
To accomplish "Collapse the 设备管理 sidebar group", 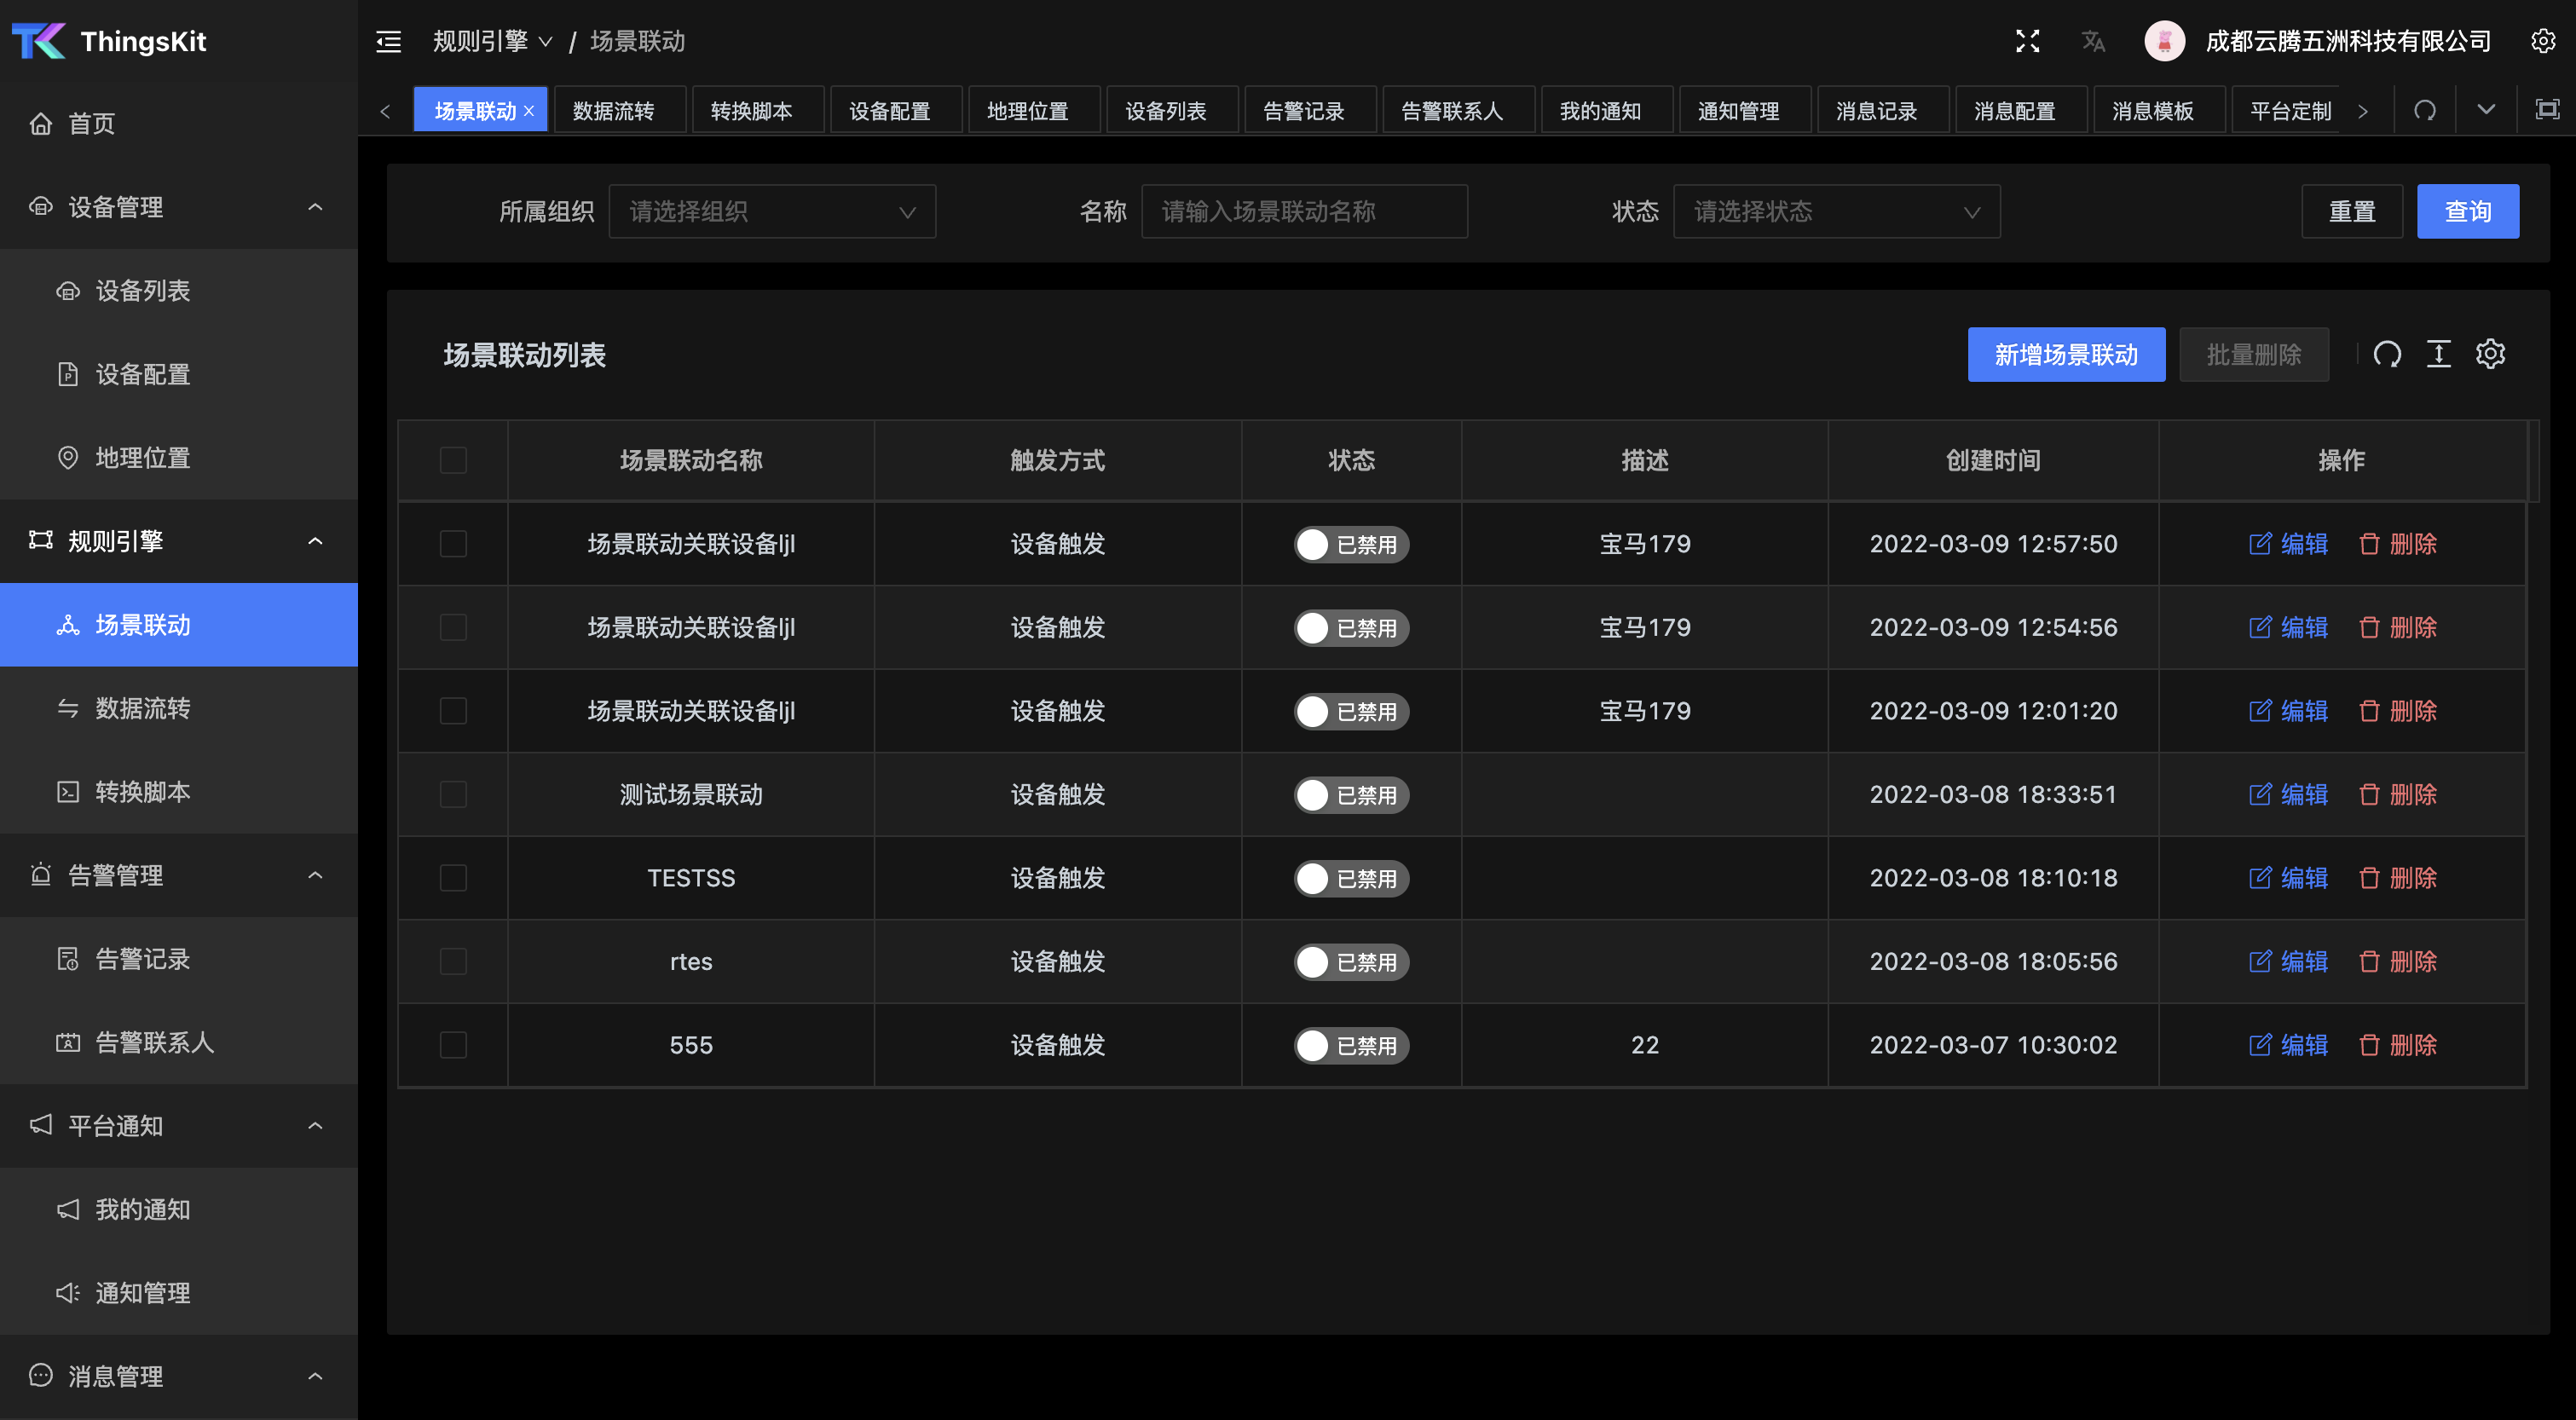I will coord(179,207).
